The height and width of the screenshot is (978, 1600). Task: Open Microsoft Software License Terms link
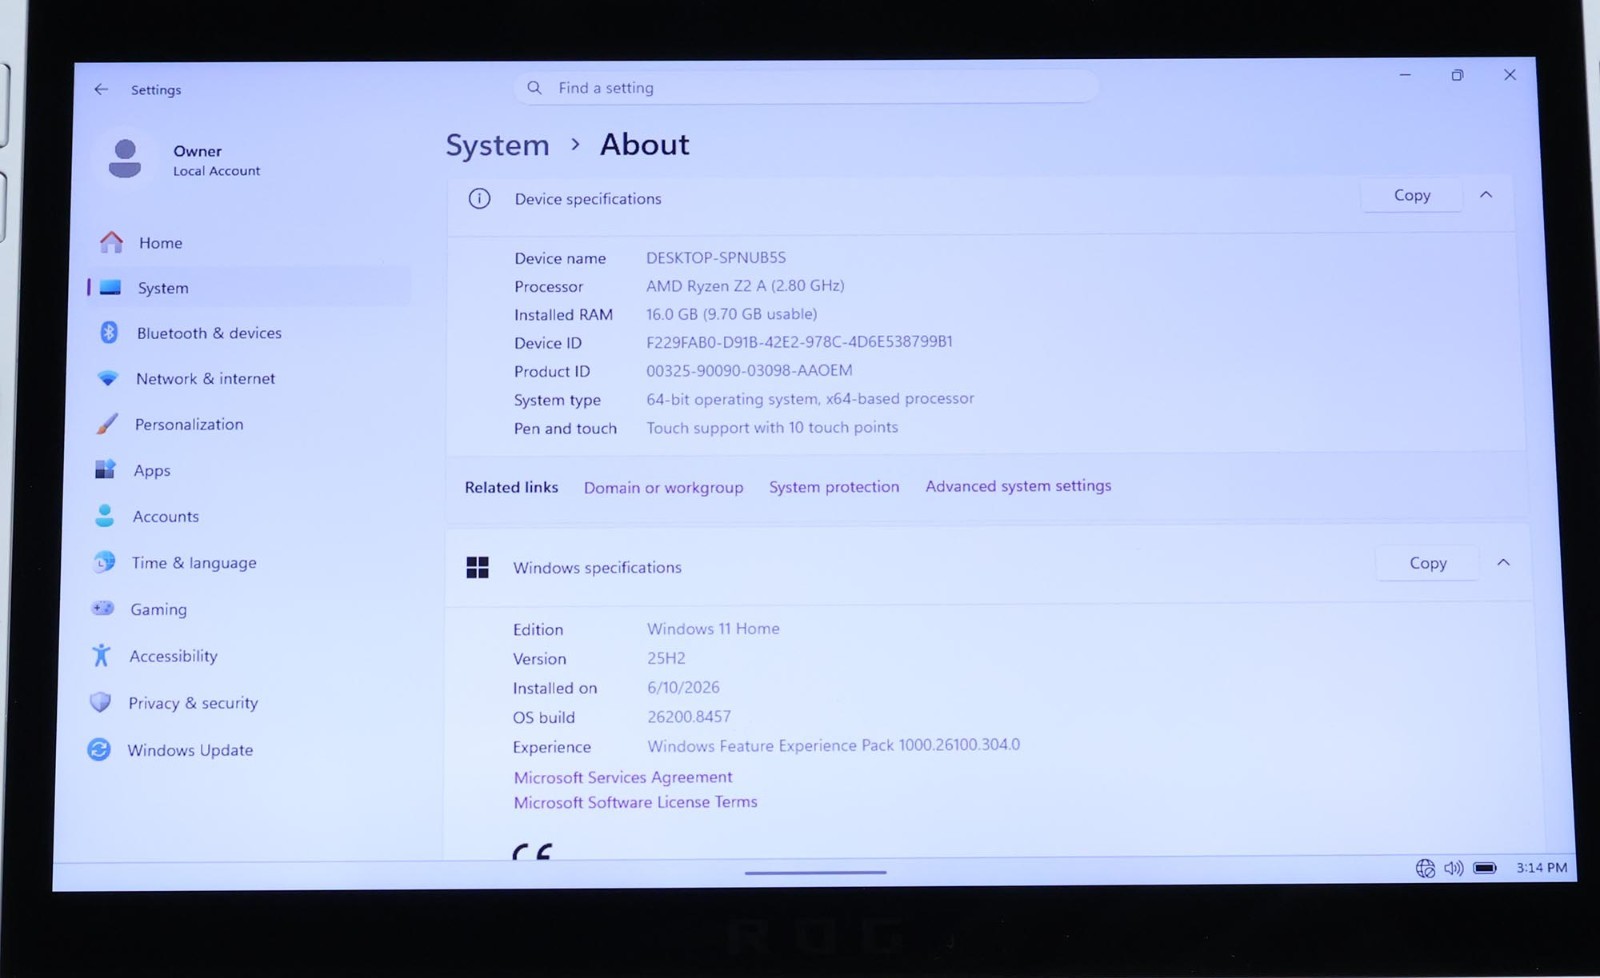coord(636,802)
